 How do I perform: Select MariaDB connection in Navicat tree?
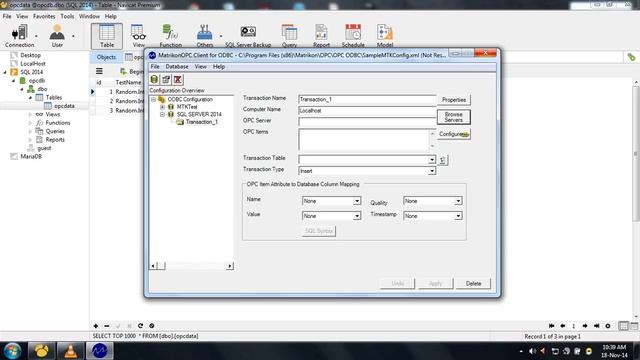(x=31, y=156)
